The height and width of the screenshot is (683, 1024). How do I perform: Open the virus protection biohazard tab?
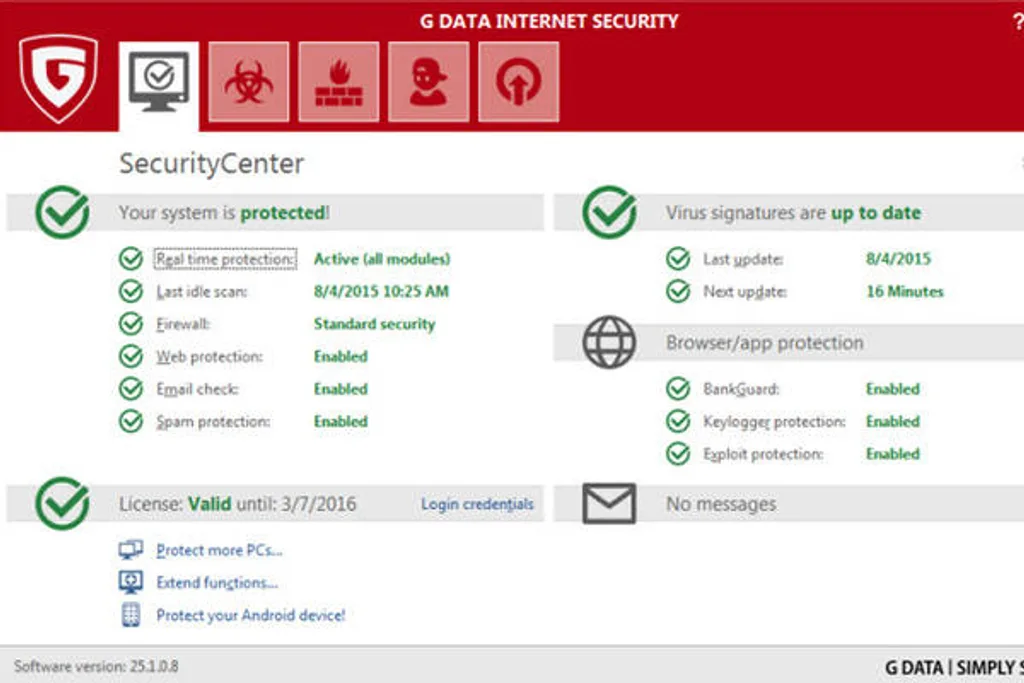pos(249,82)
